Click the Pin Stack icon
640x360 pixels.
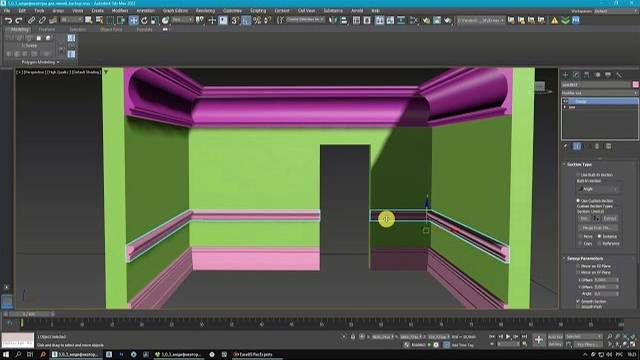[x=565, y=146]
